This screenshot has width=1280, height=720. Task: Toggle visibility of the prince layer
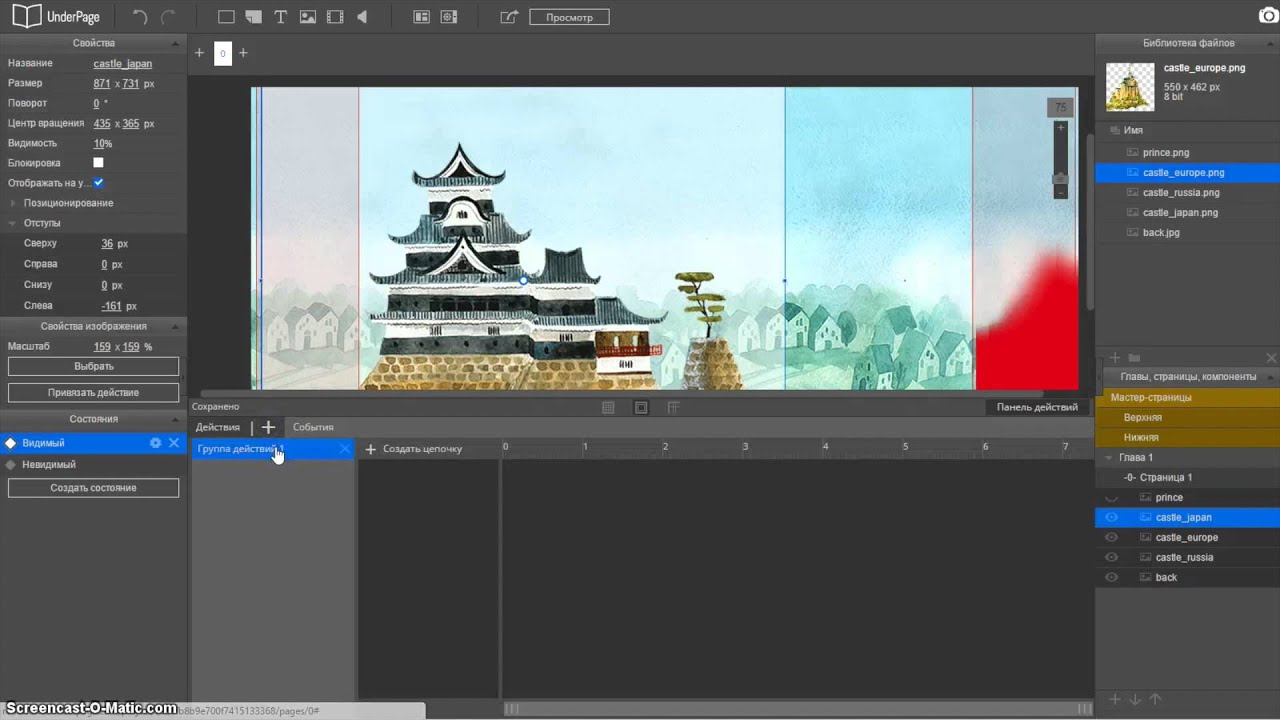tap(1111, 497)
